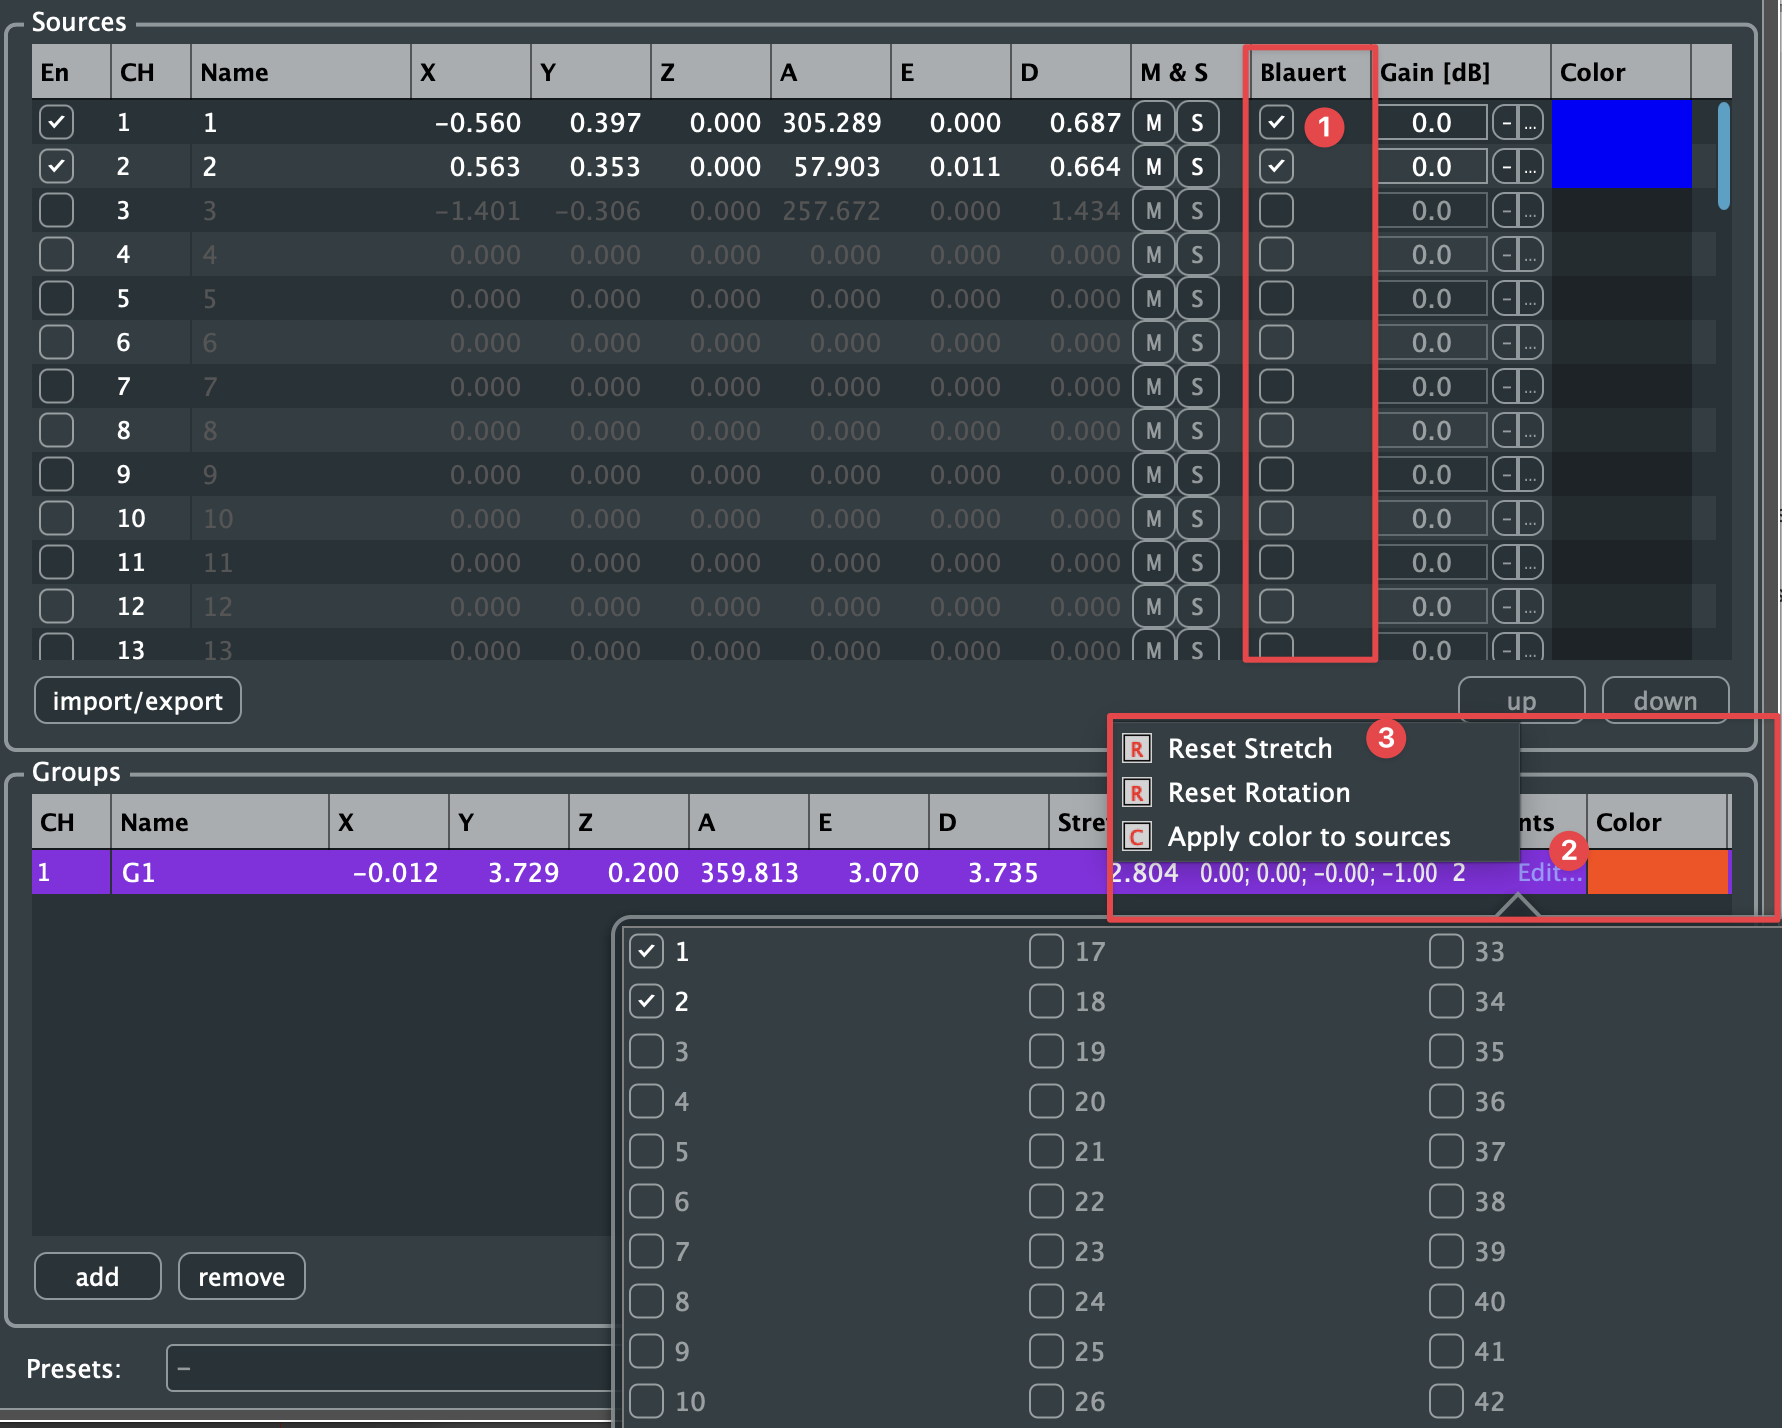Click gain field of source 3

pyautogui.click(x=1432, y=211)
